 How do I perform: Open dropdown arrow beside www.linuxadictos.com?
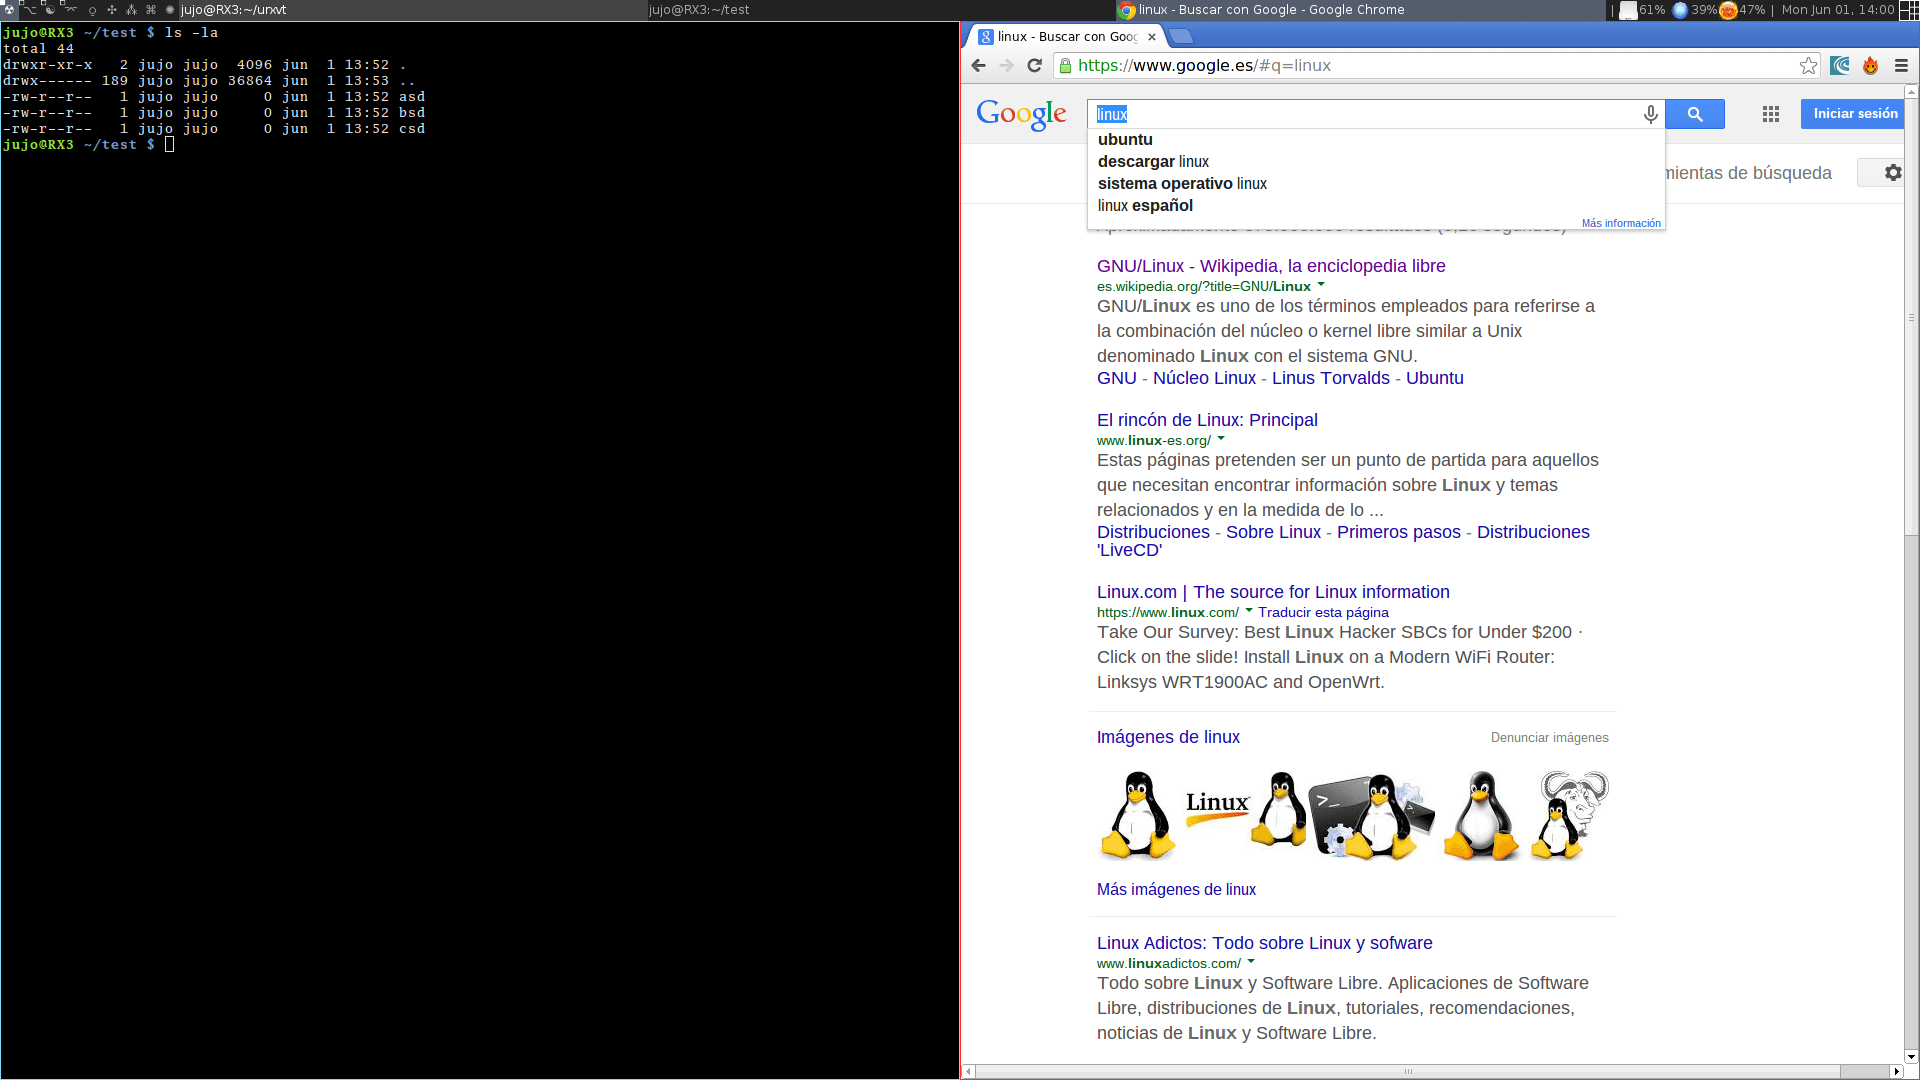pyautogui.click(x=1251, y=962)
